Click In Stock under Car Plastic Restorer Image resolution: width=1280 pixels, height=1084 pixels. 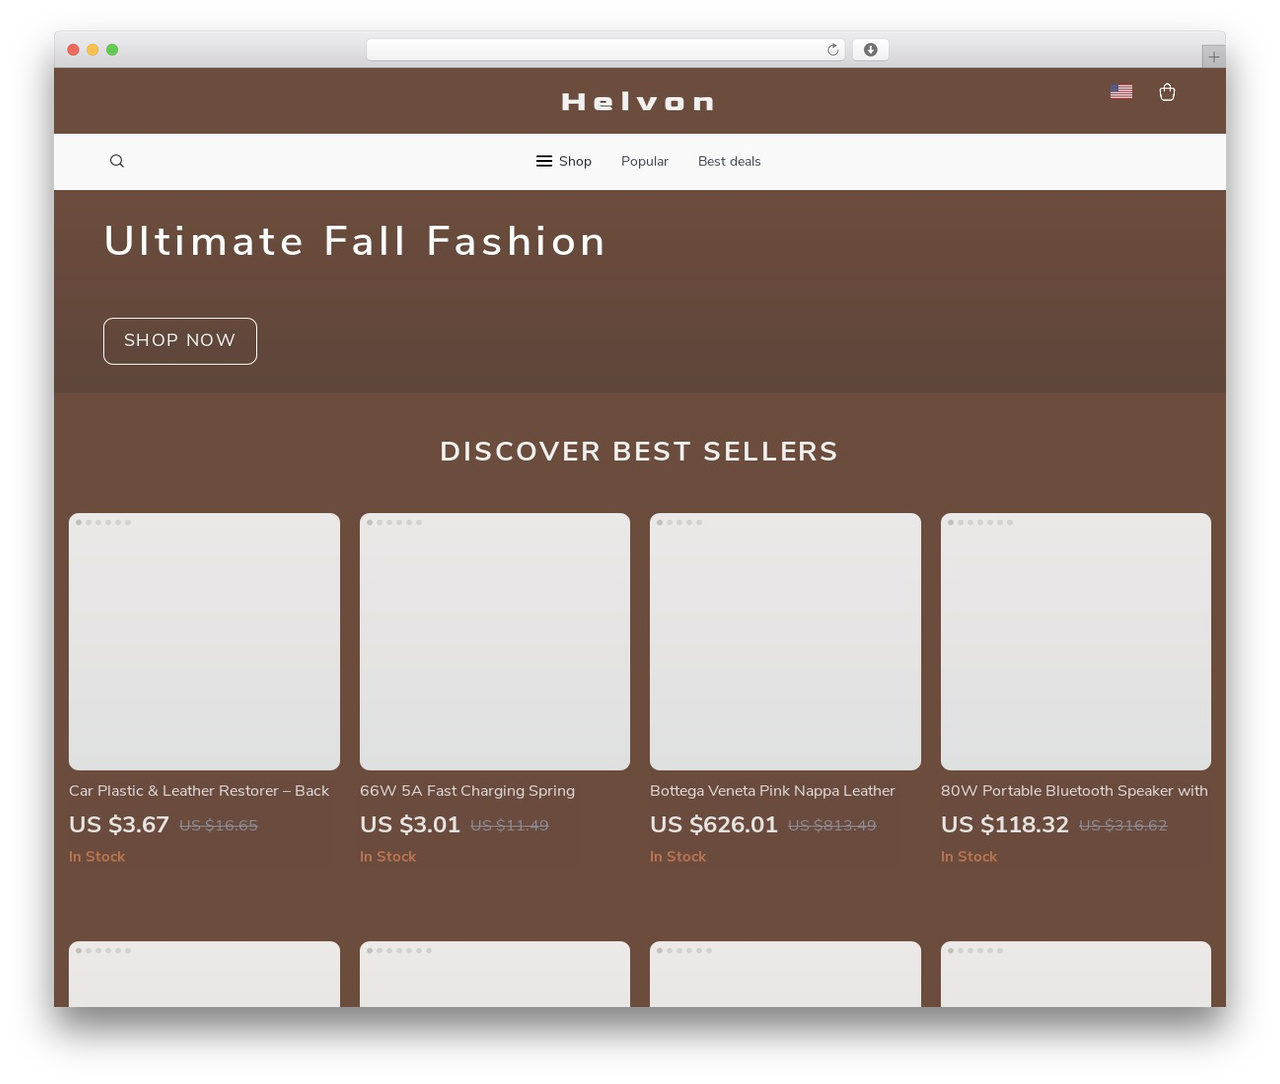(x=97, y=857)
